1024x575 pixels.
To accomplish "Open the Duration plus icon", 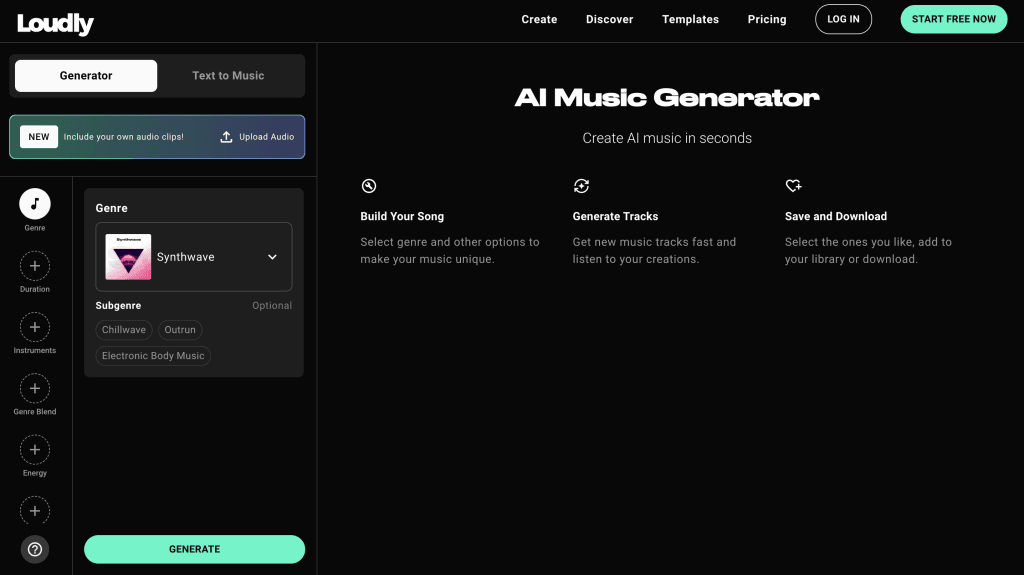I will 35,266.
